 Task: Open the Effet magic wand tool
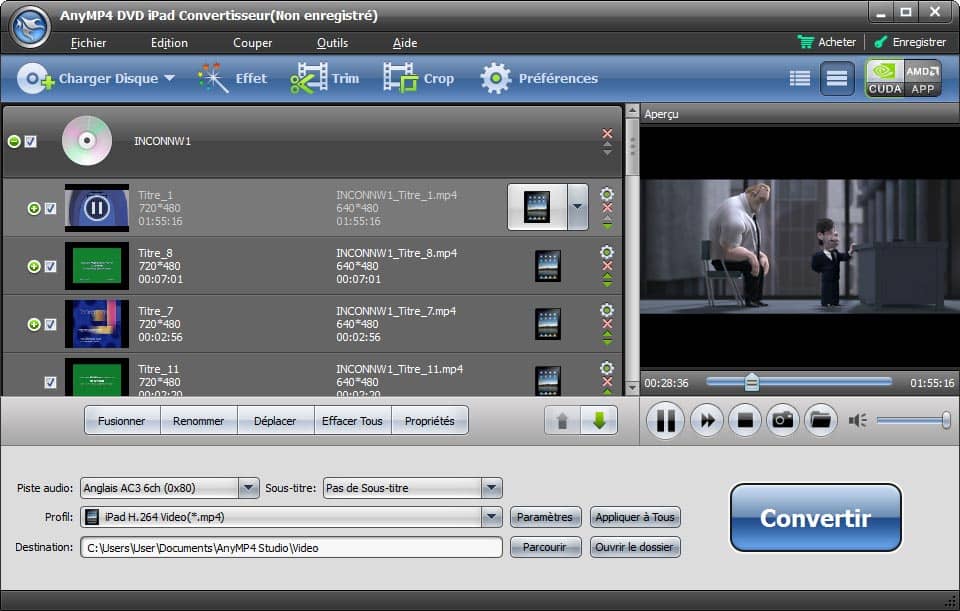212,78
